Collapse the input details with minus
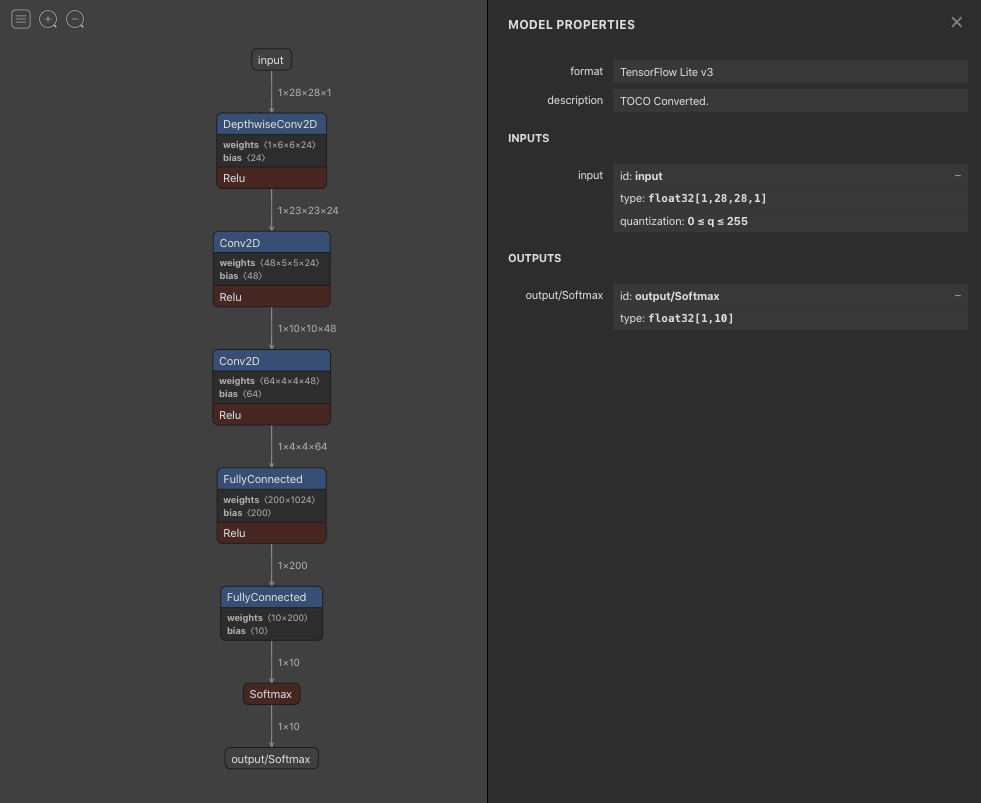Screen dimensions: 981x803 [957, 176]
